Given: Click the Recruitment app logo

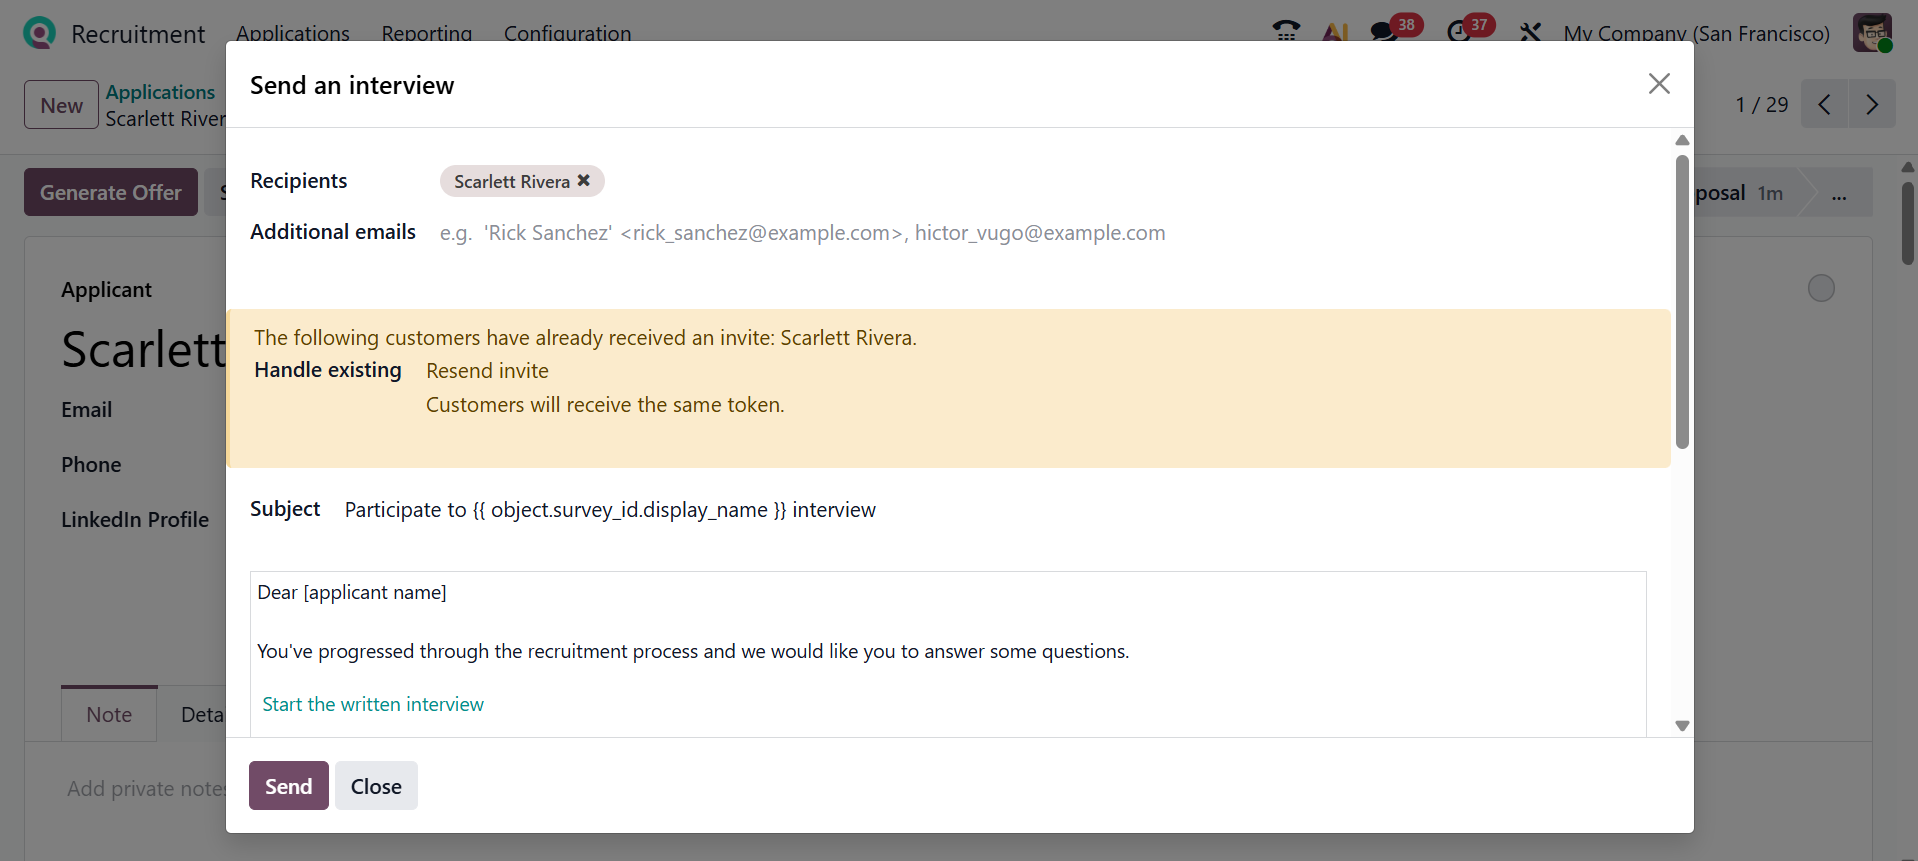Looking at the screenshot, I should click(39, 33).
